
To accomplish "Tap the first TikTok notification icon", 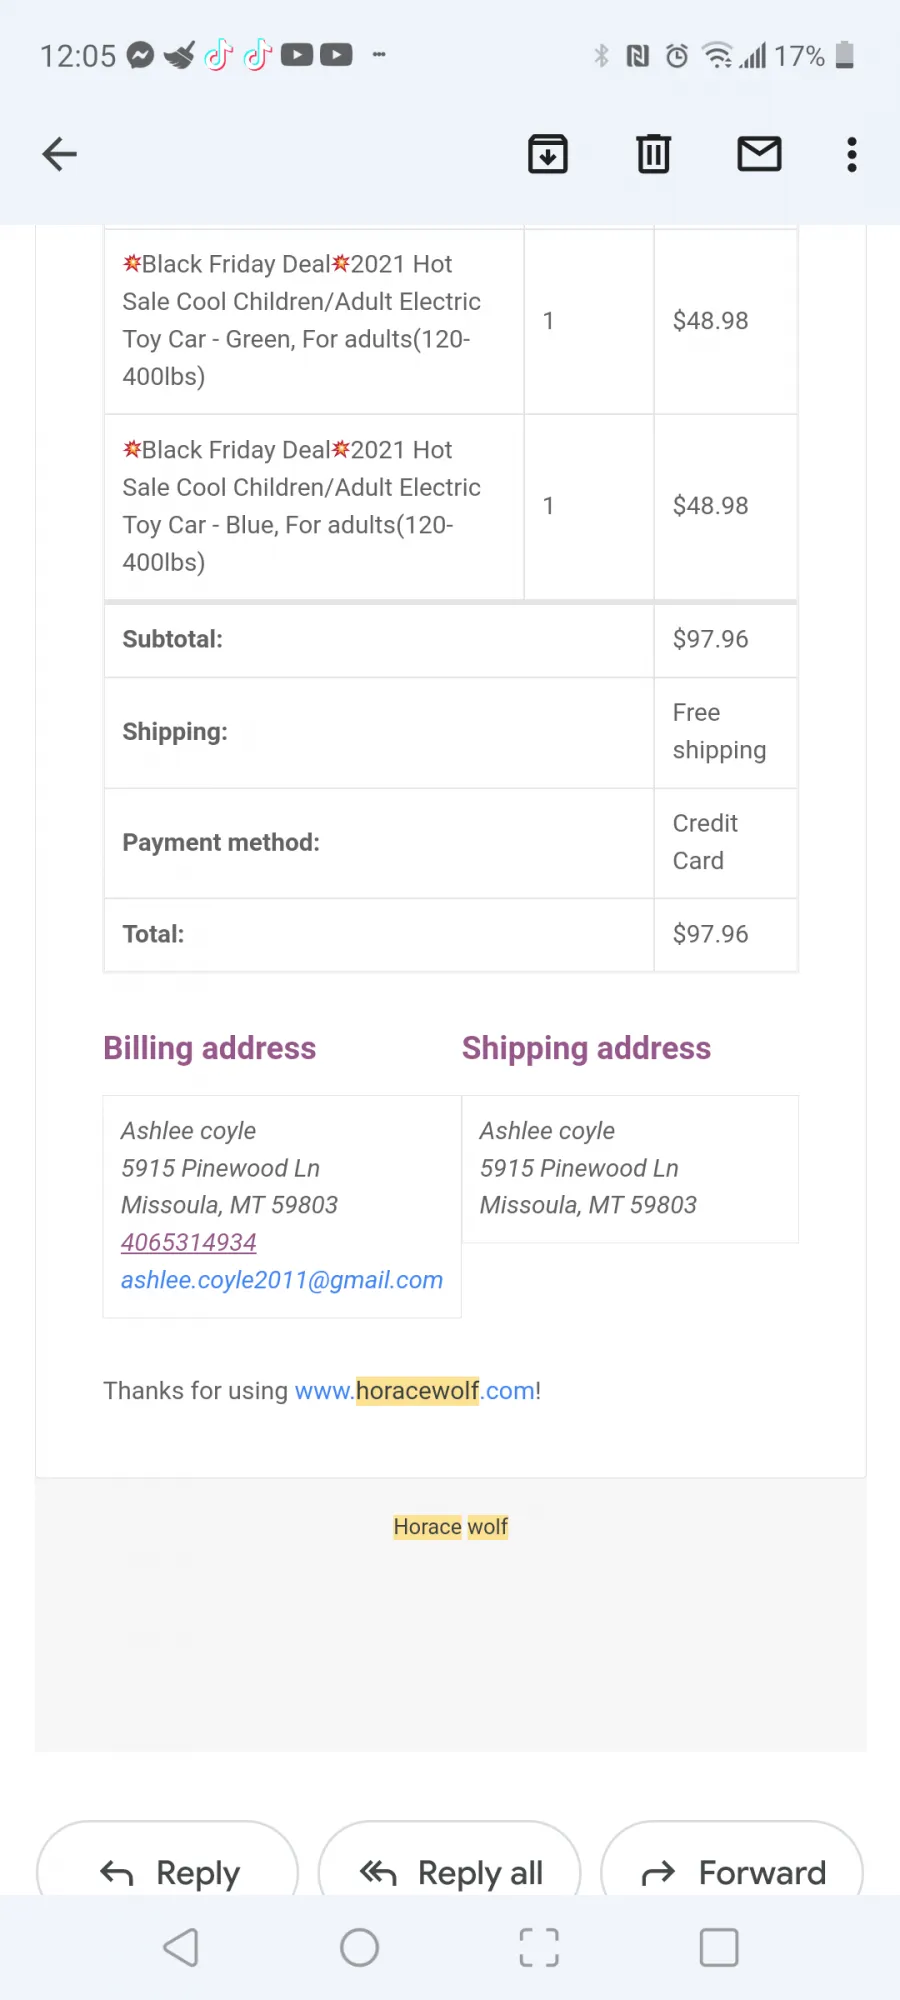I will tap(218, 55).
